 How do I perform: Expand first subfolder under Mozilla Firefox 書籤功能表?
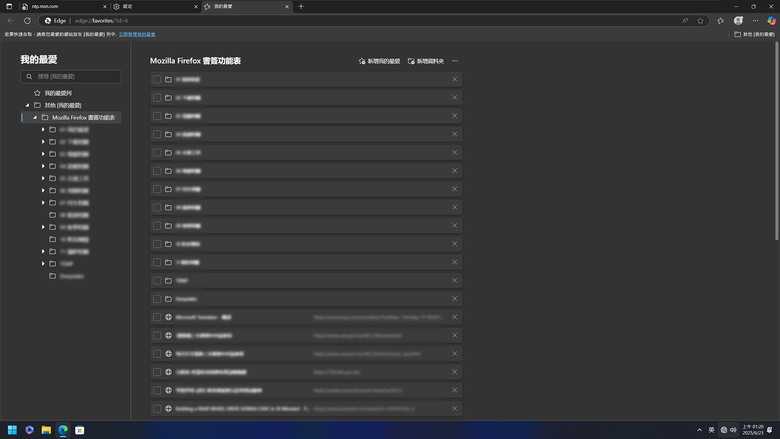point(43,130)
